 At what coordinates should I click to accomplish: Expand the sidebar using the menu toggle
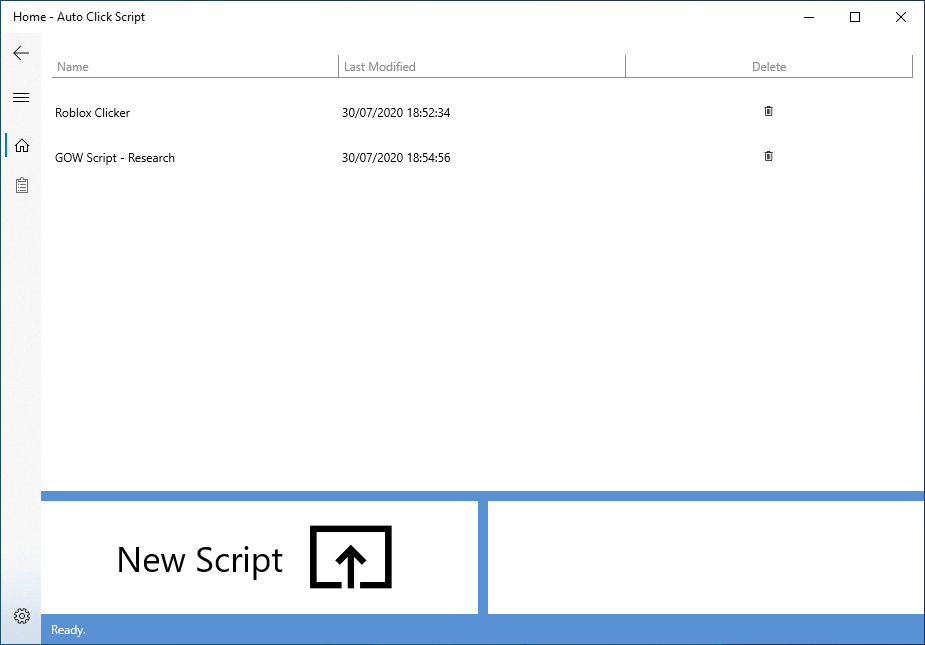coord(21,97)
